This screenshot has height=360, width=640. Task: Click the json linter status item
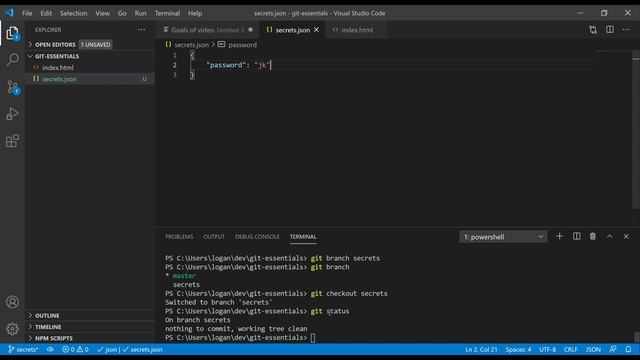(x=107, y=349)
